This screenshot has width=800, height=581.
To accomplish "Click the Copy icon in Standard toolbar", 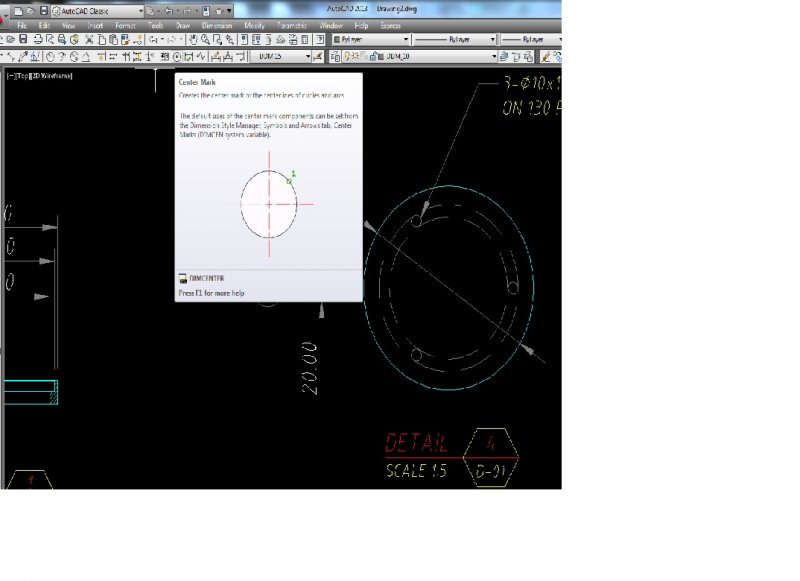I will [102, 39].
